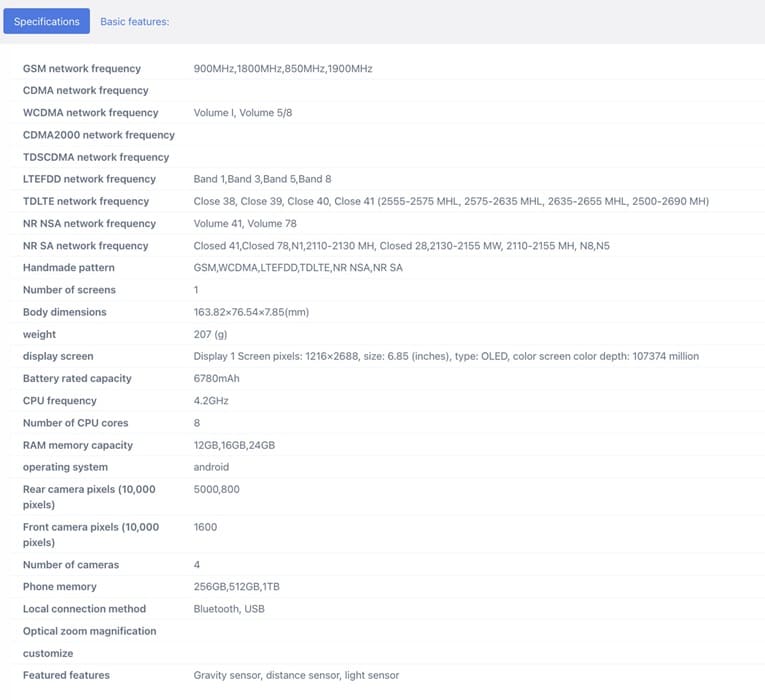
Task: Select the 900MHz,1800MHz,850MHz,1900MHz value text
Action: point(282,69)
